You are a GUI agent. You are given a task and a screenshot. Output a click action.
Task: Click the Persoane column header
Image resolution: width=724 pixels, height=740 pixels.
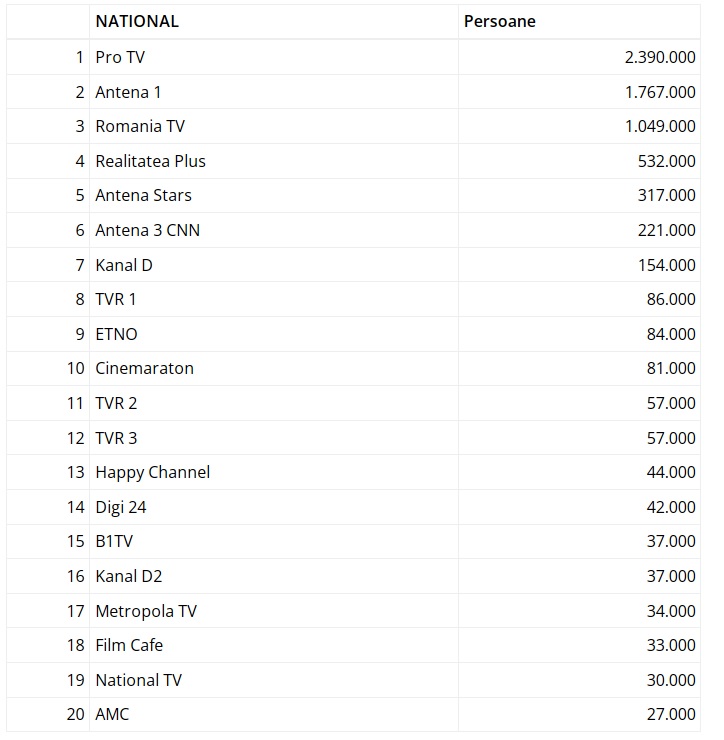[499, 22]
